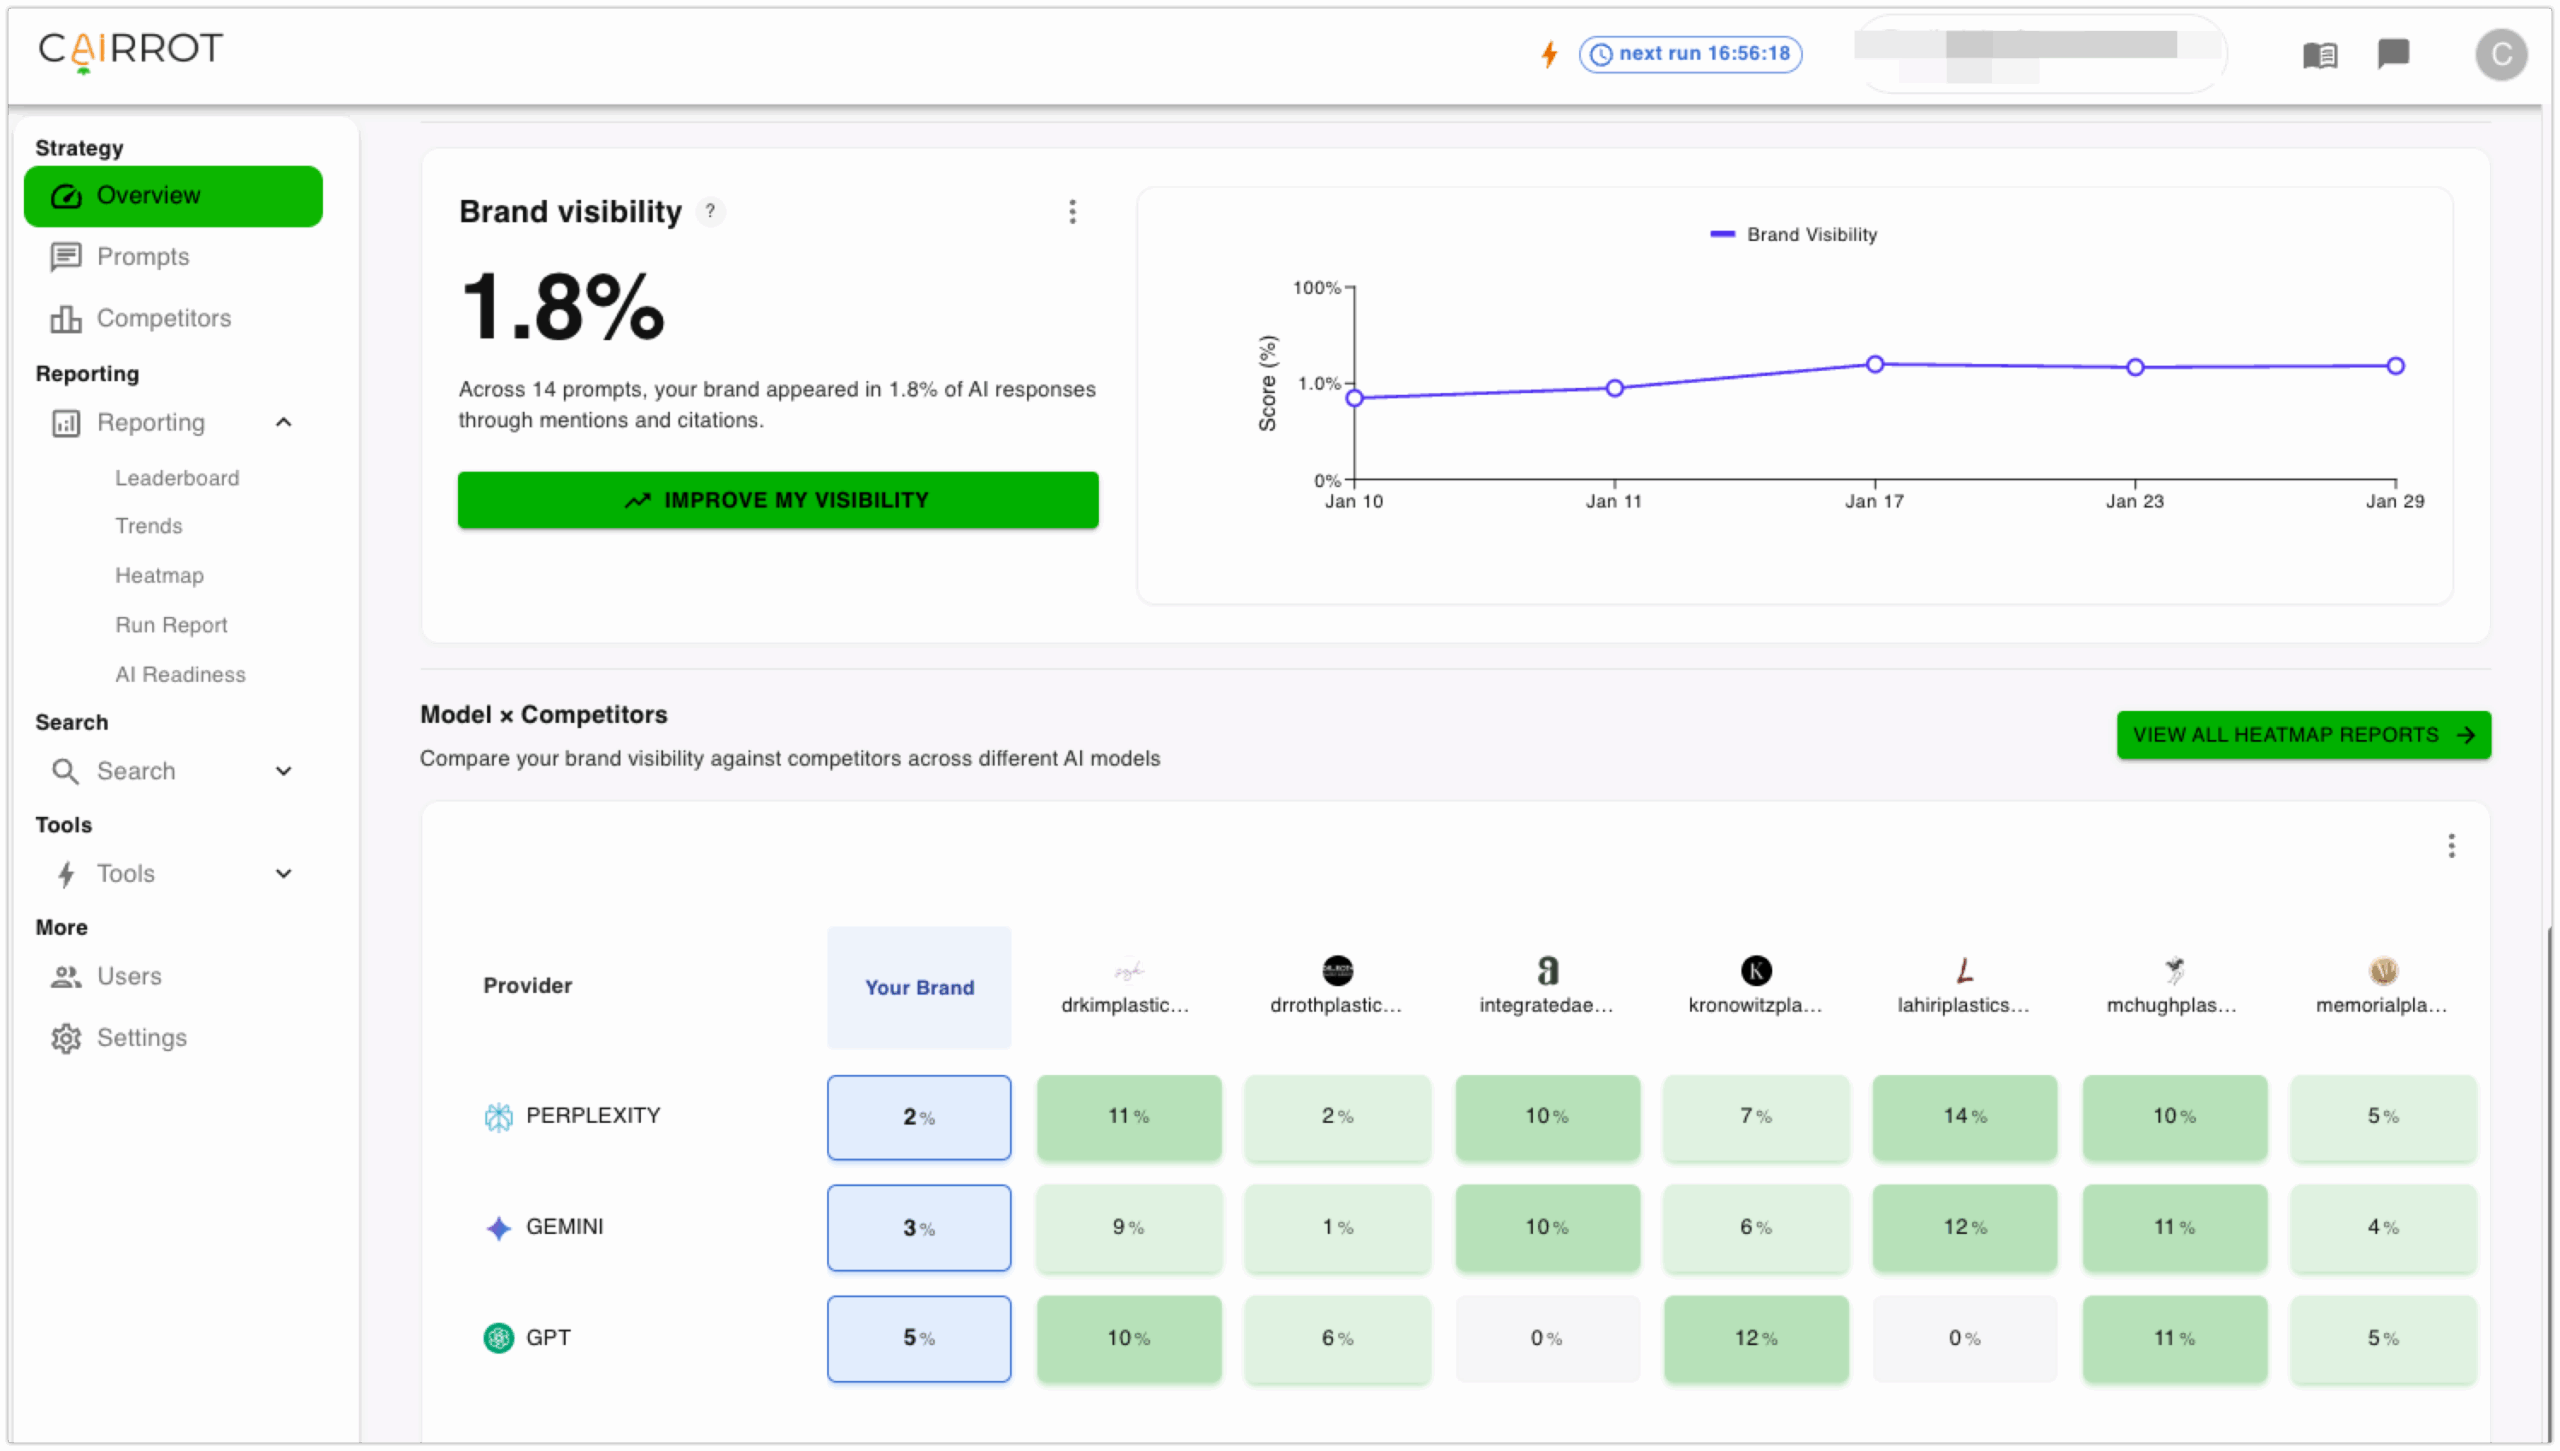Select the Prompts icon in sidebar
This screenshot has width=2560, height=1451.
tap(65, 257)
